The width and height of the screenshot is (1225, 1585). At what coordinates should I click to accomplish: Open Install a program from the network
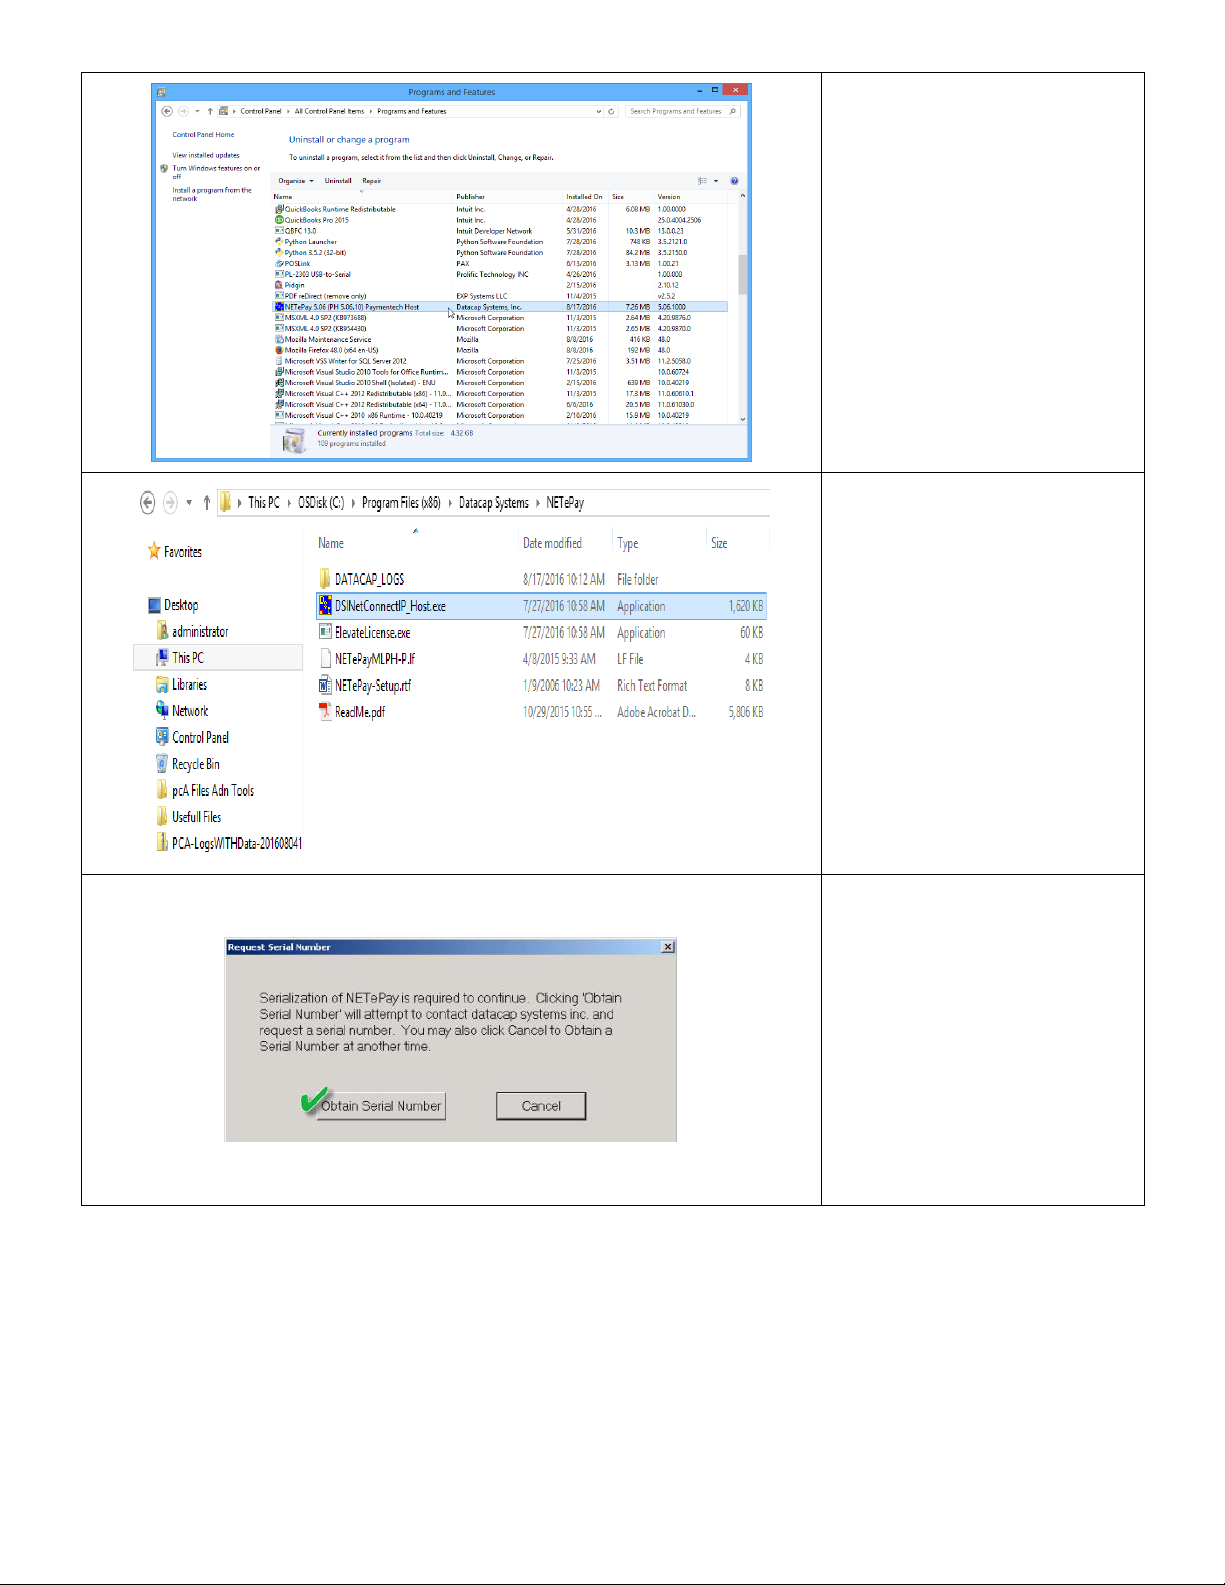click(x=212, y=194)
